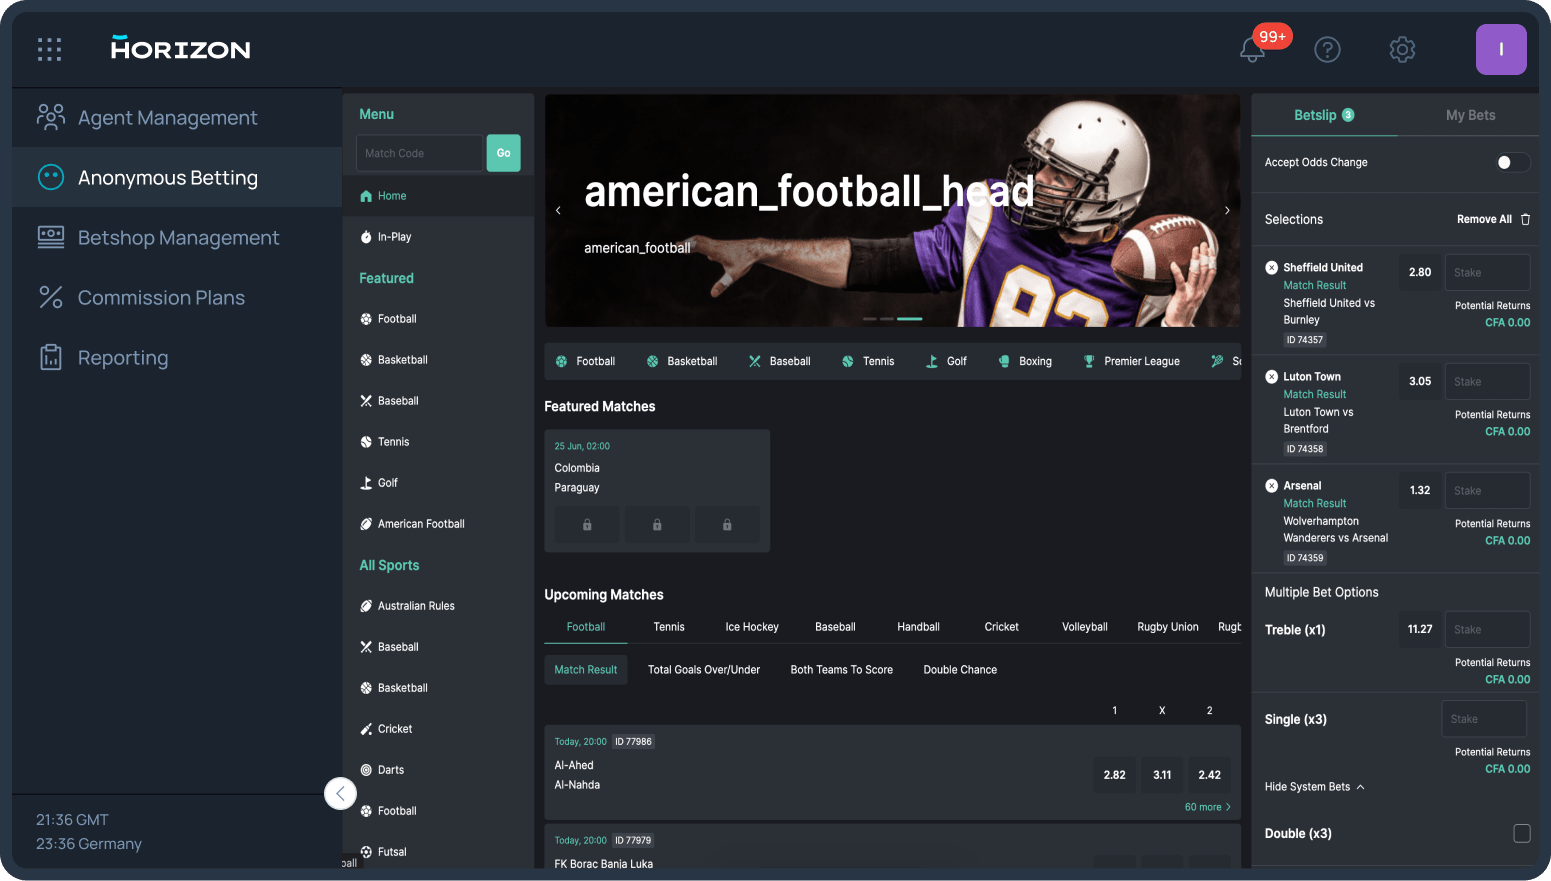
Task: Expand 60 more markets link
Action: click(x=1207, y=807)
